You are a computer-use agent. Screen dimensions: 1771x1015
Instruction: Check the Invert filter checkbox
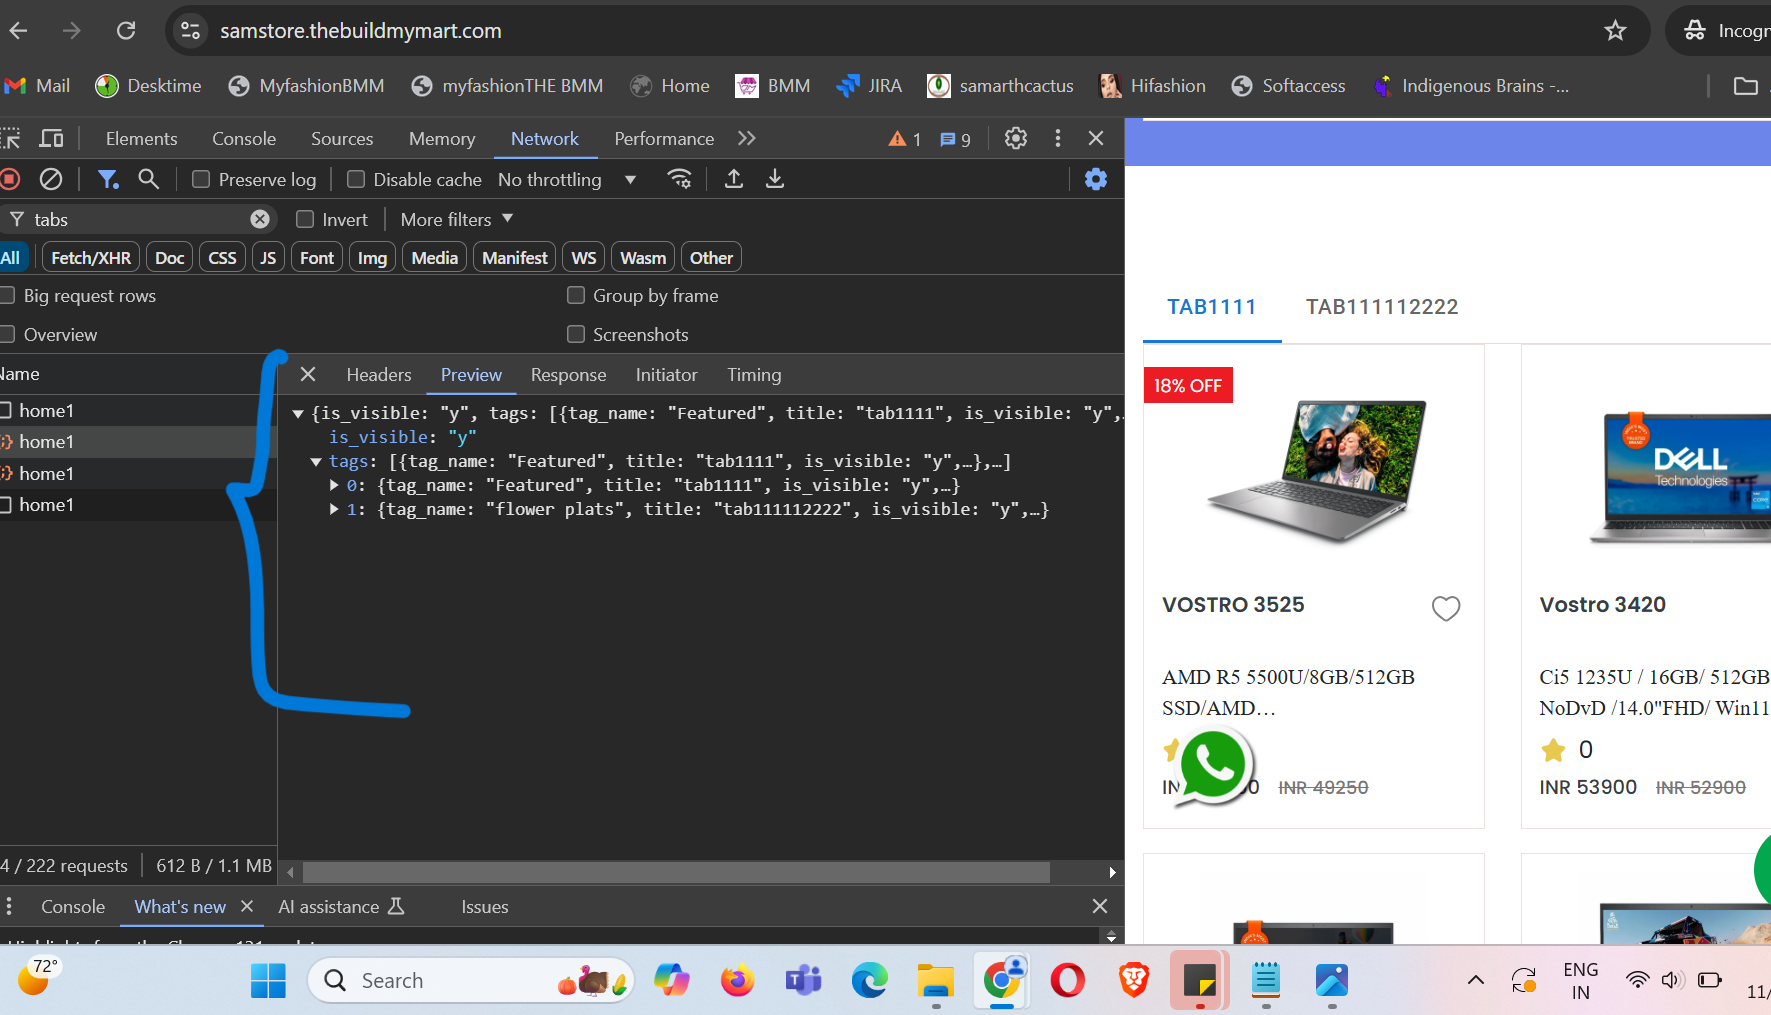pos(305,219)
